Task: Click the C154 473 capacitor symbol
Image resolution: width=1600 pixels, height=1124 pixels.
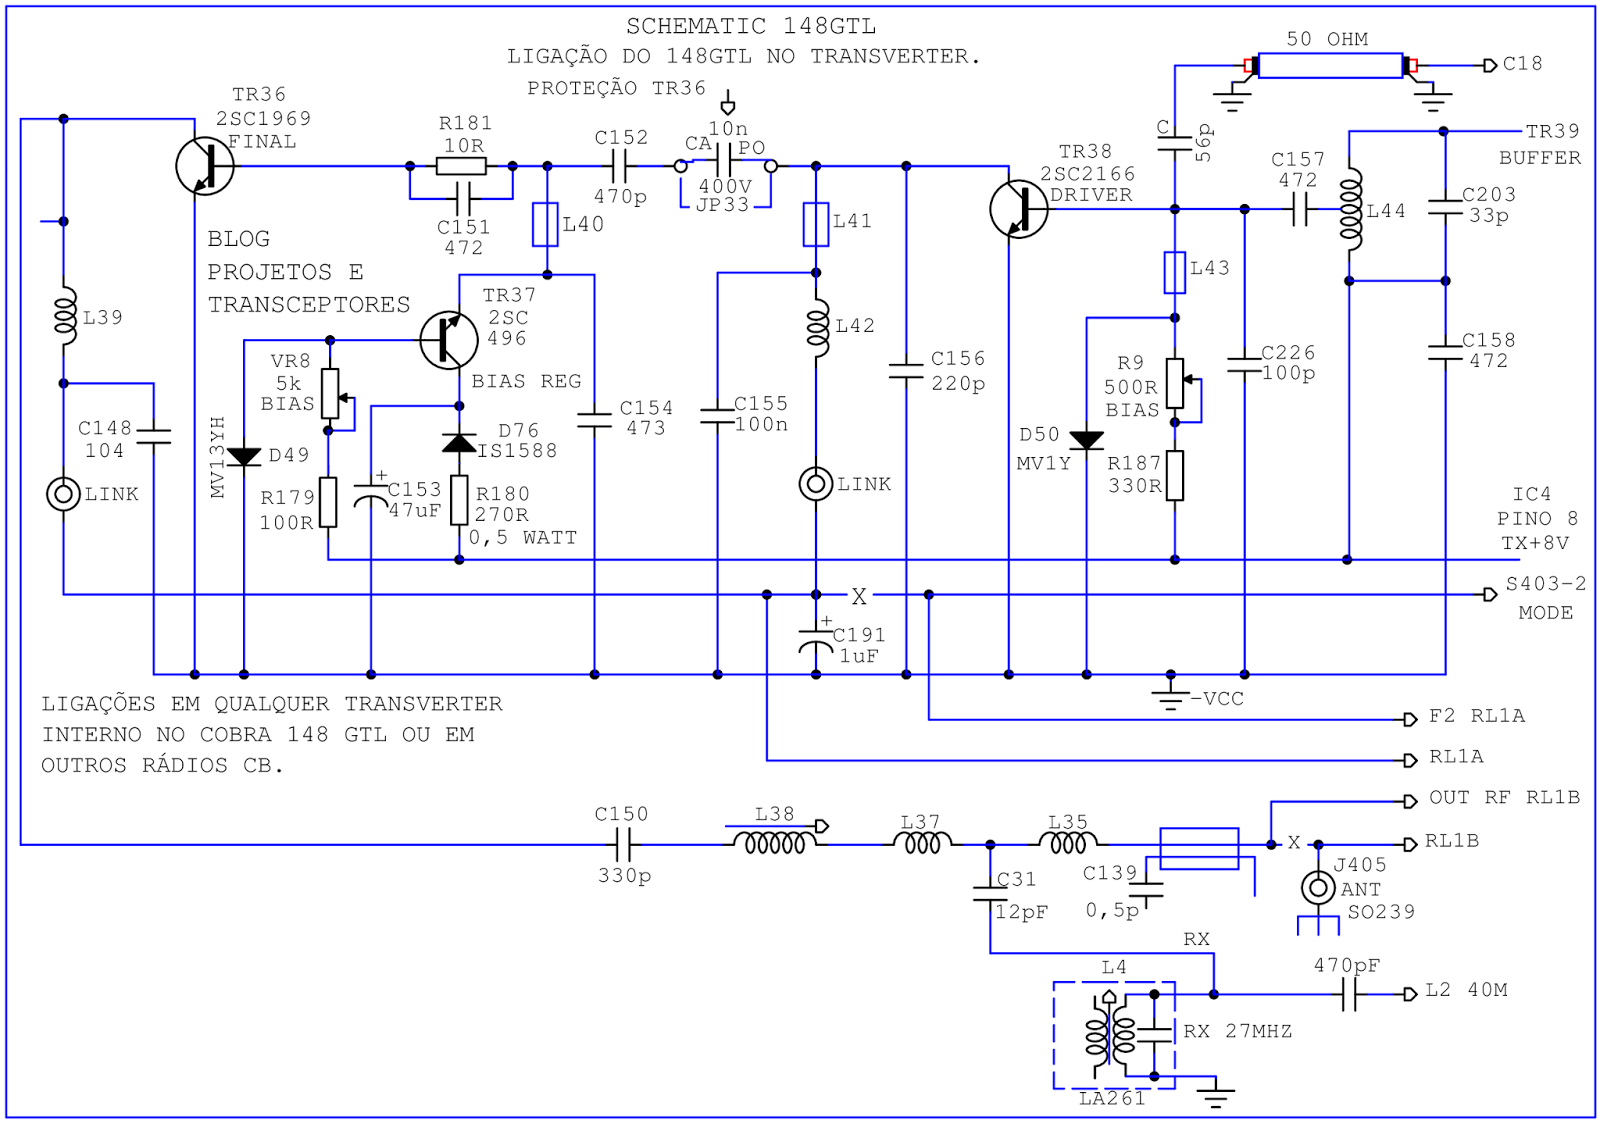Action: 595,421
